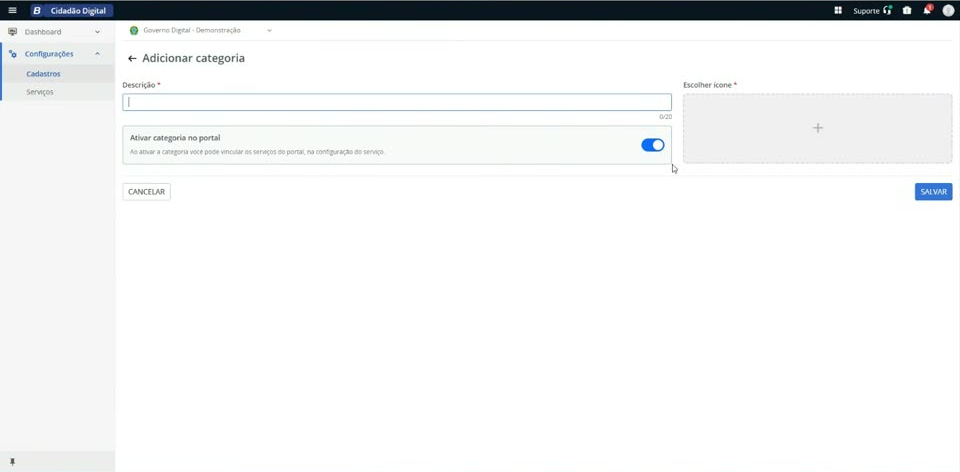Open Governo Digital - Demonstração entity dropdown

pos(201,31)
